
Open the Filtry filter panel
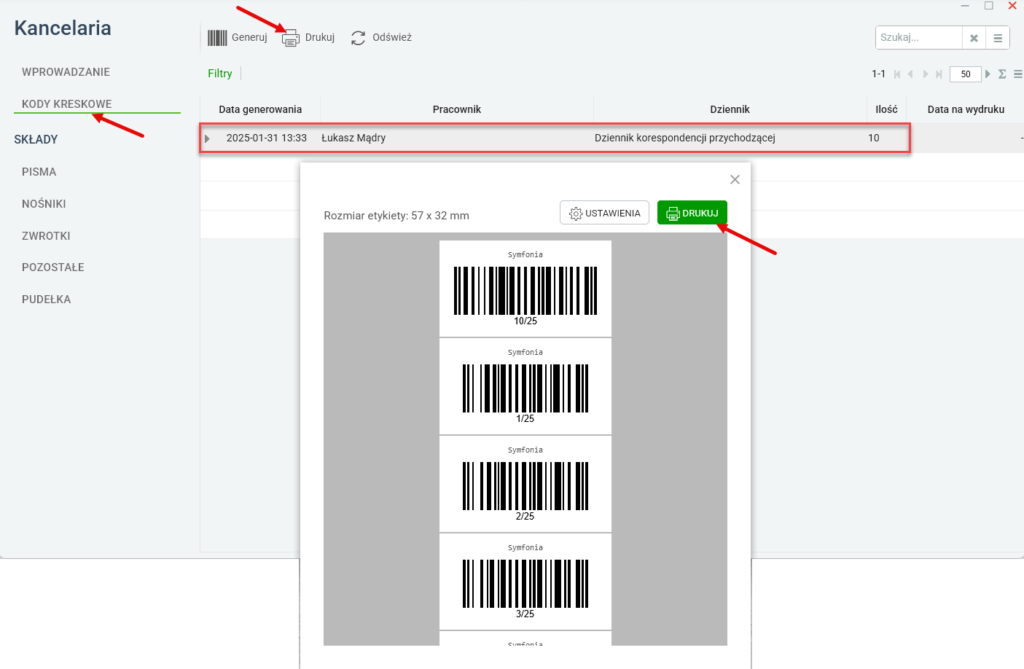[220, 73]
